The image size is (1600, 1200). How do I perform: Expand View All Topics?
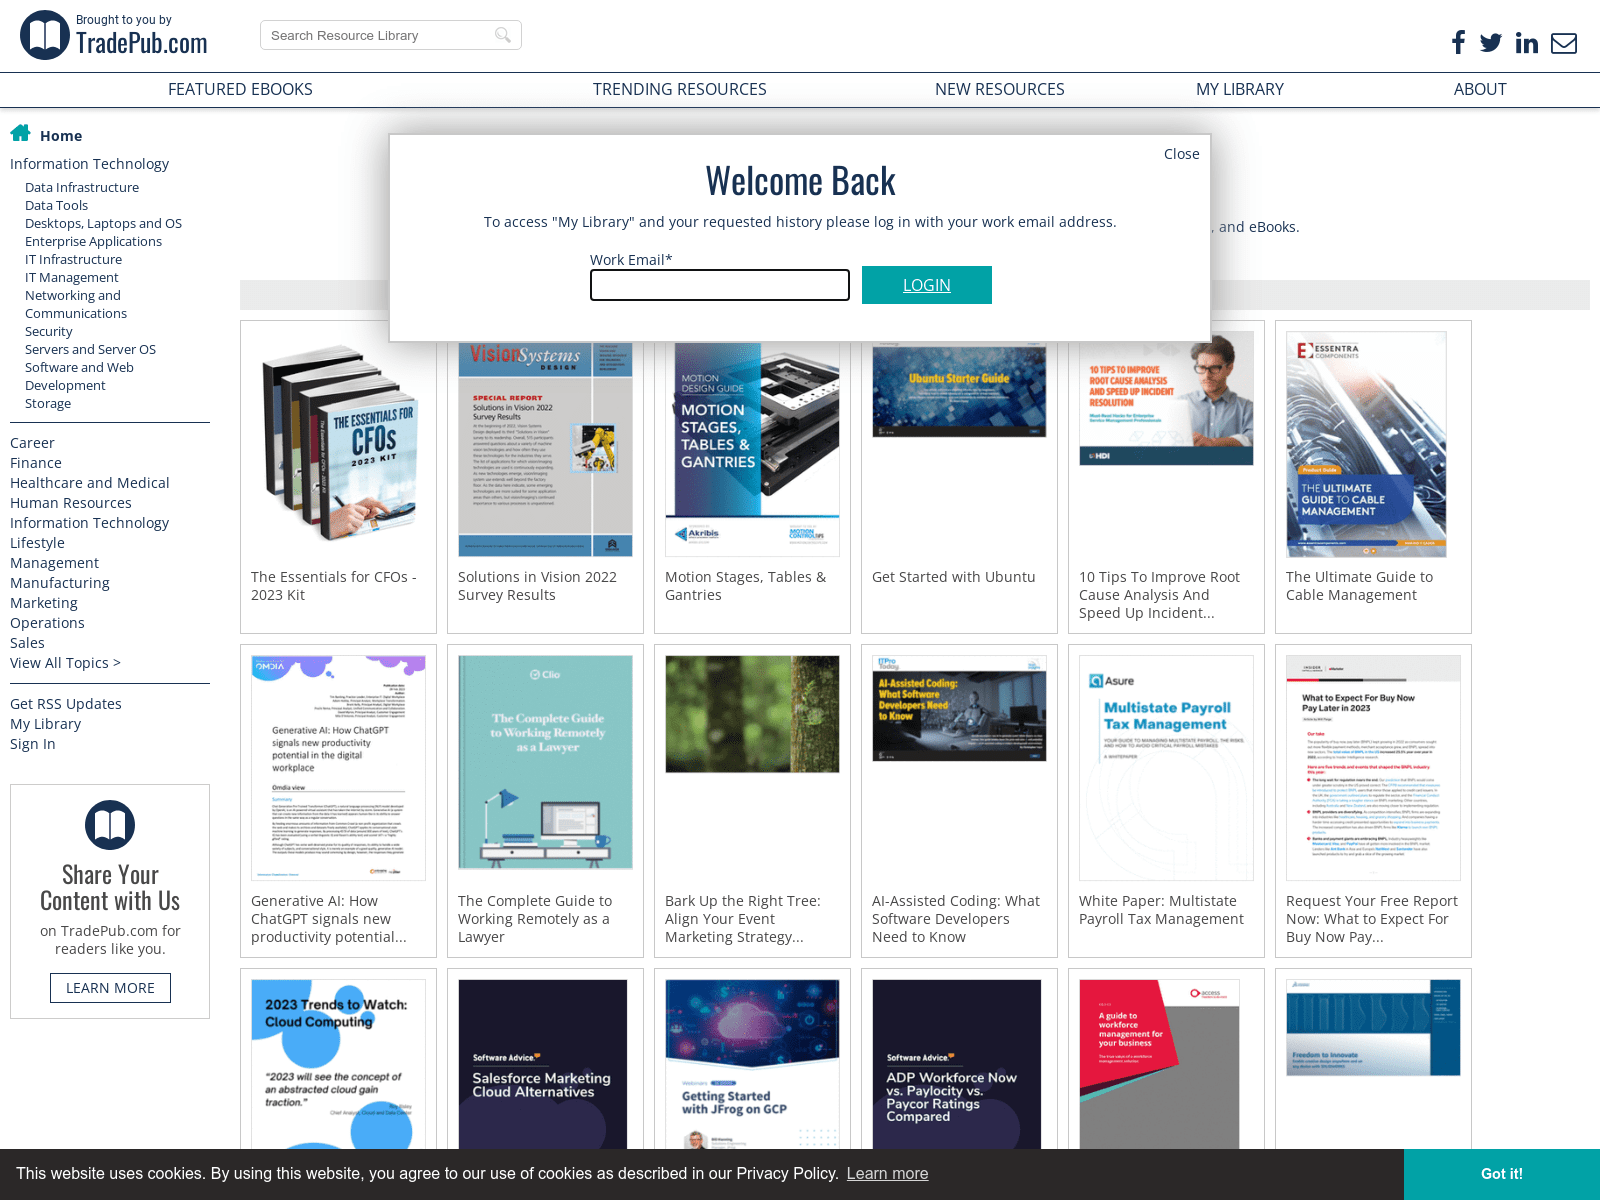pyautogui.click(x=65, y=663)
